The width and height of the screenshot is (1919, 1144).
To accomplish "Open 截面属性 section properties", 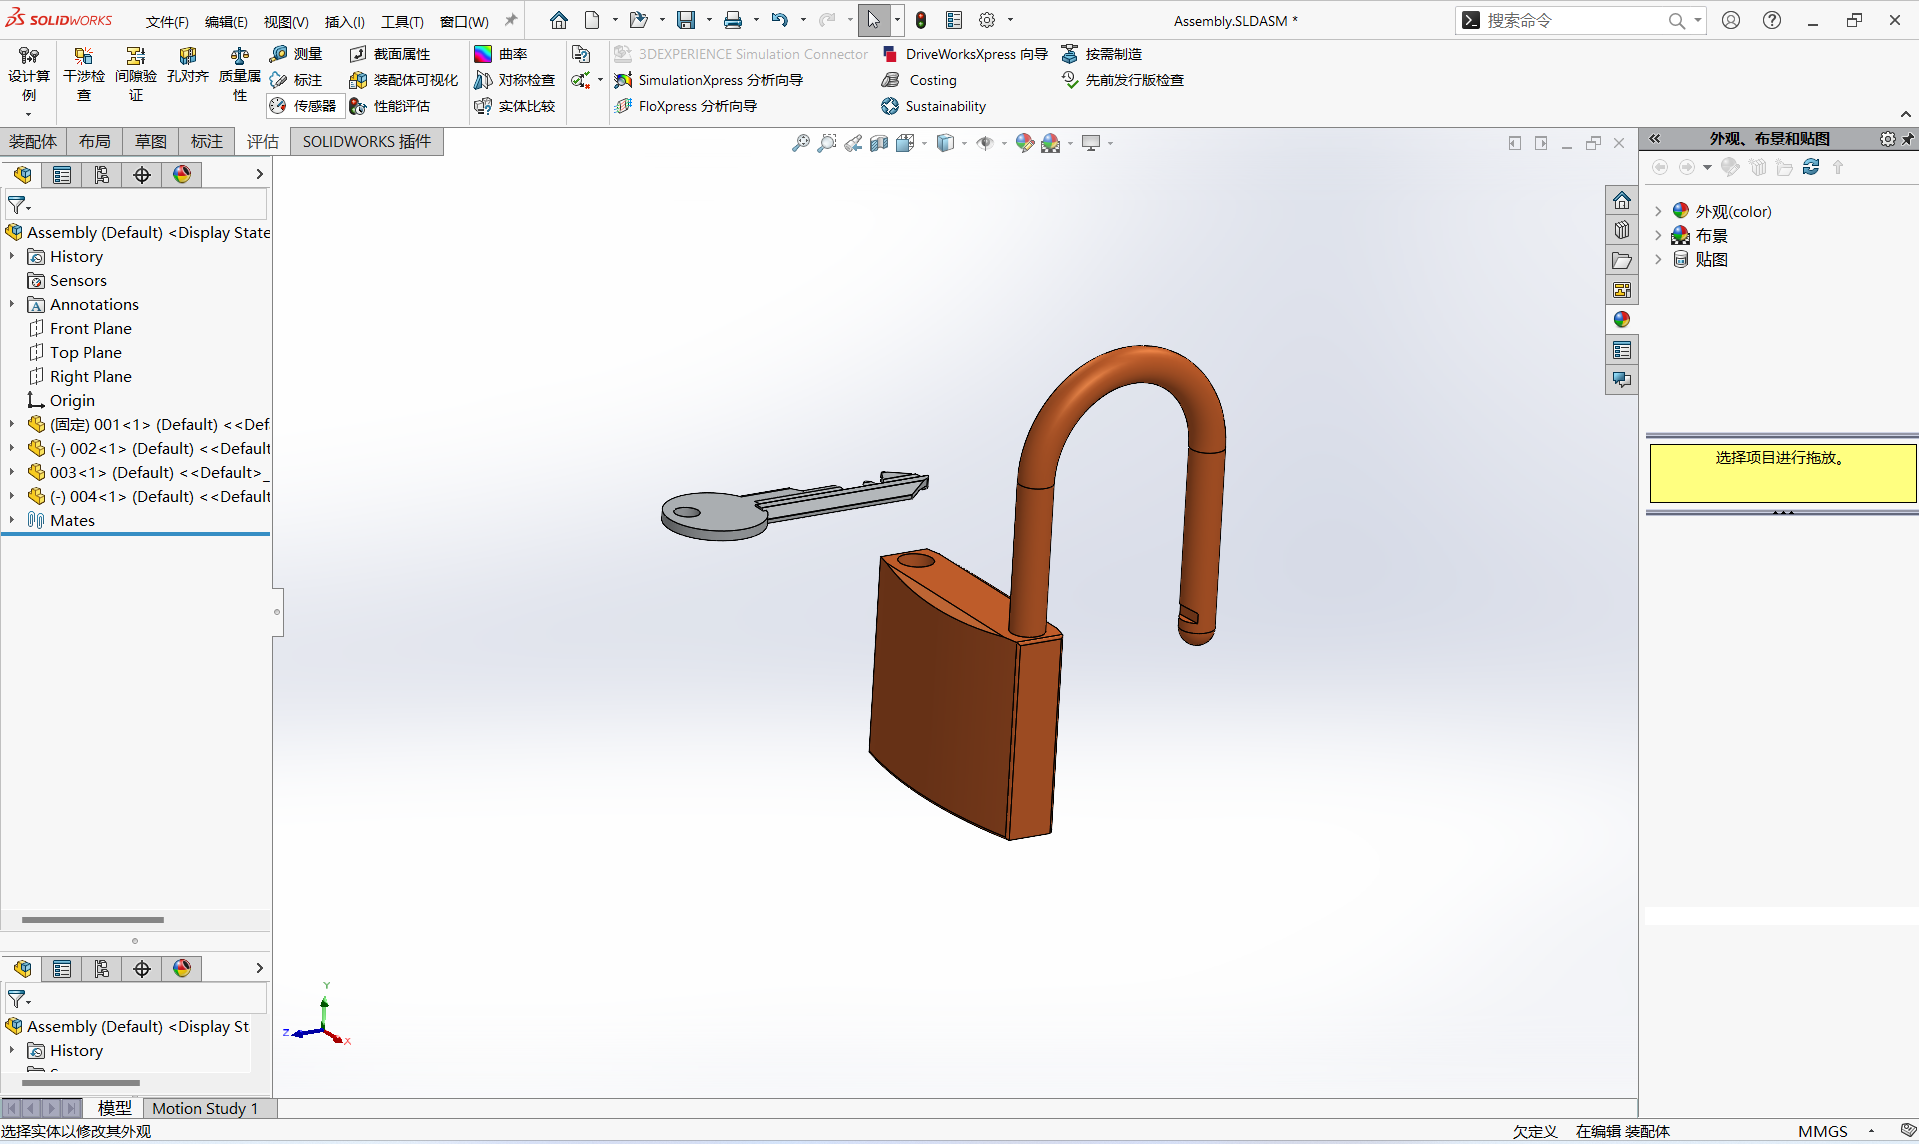I will tap(390, 54).
